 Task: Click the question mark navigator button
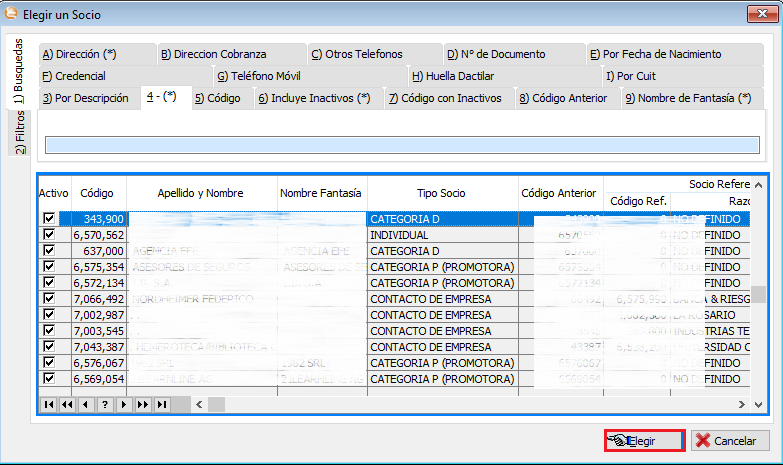pyautogui.click(x=104, y=404)
